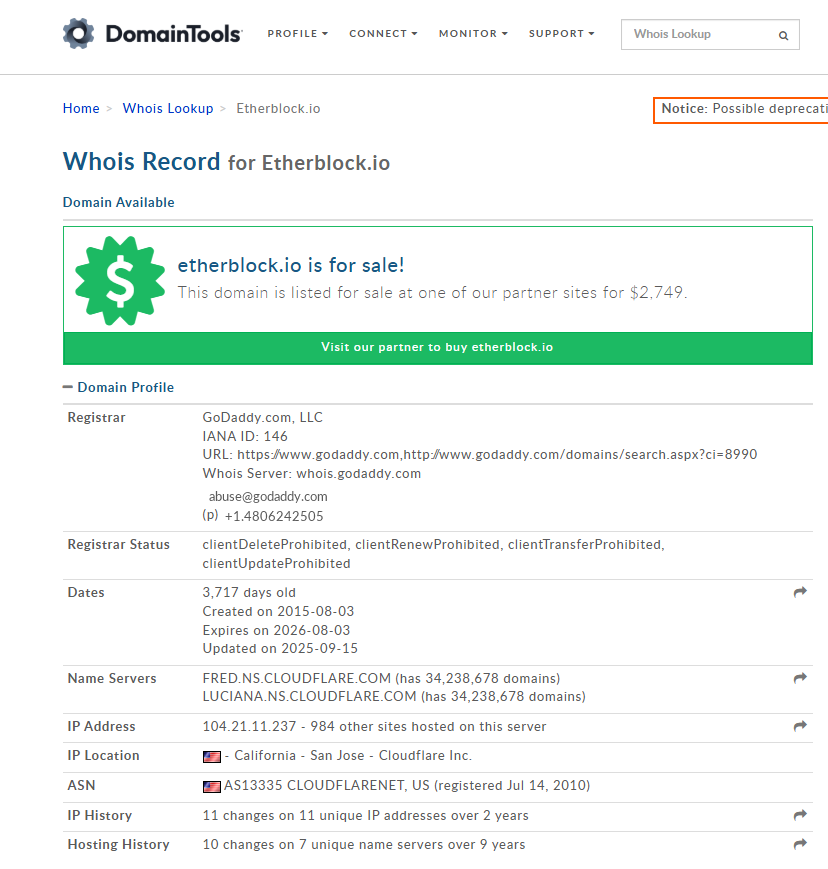The width and height of the screenshot is (828, 869).
Task: Click the registrar URL line
Action: tap(480, 454)
